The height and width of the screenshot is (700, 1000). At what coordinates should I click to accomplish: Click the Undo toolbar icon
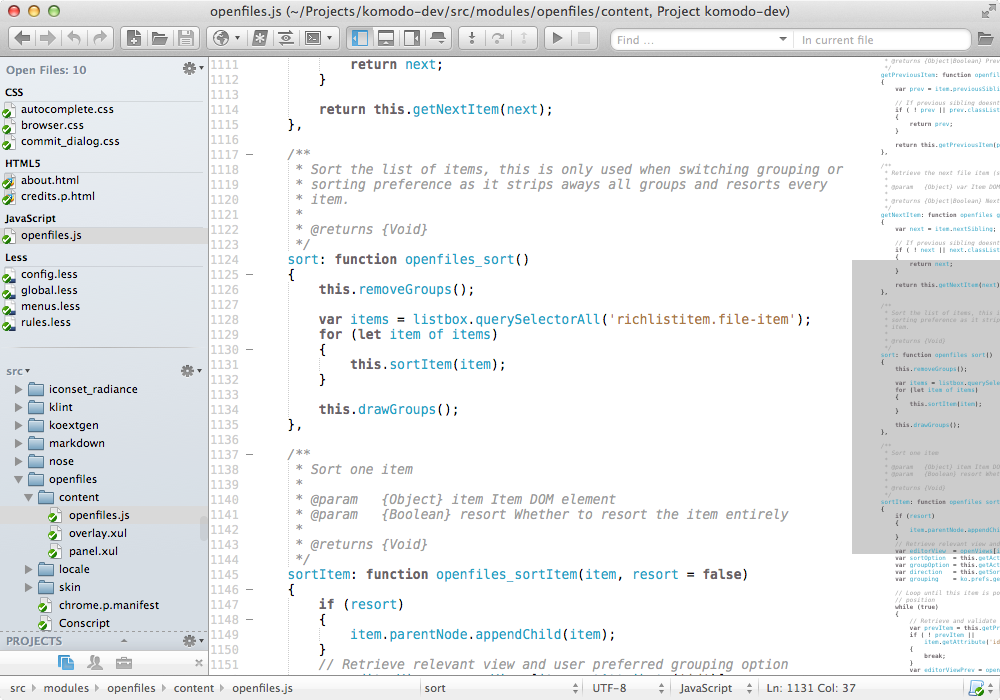pyautogui.click(x=74, y=39)
